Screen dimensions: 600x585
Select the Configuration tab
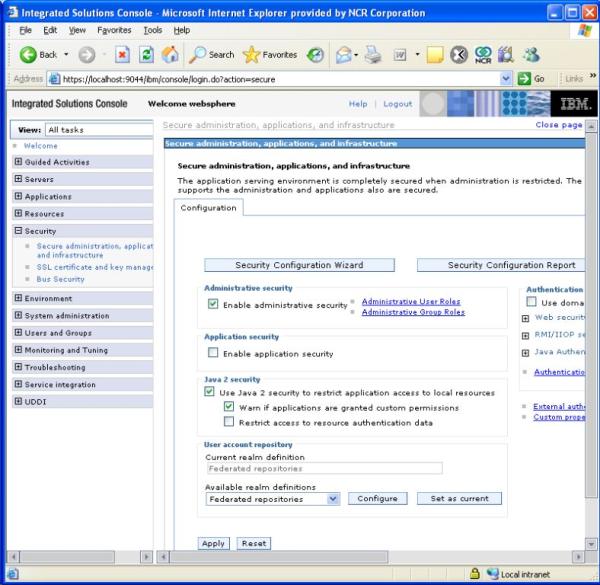(209, 208)
